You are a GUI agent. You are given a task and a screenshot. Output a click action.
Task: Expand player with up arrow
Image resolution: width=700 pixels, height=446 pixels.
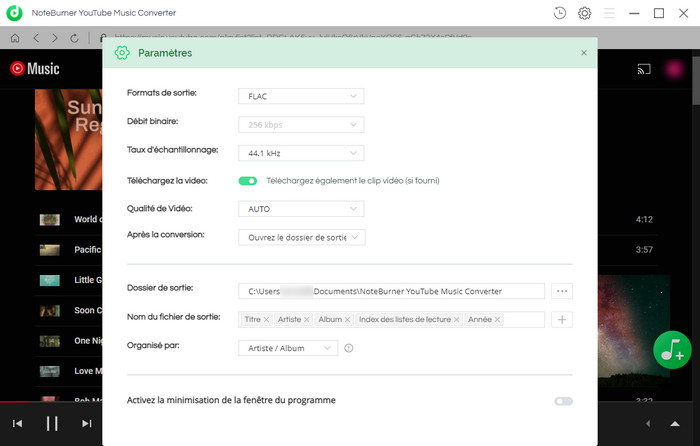click(675, 424)
